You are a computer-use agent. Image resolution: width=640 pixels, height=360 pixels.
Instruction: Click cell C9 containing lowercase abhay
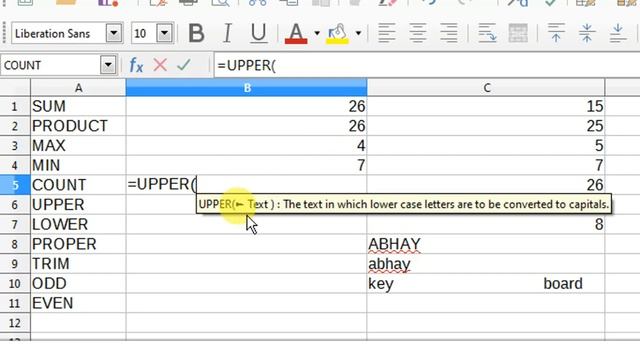click(x=486, y=264)
